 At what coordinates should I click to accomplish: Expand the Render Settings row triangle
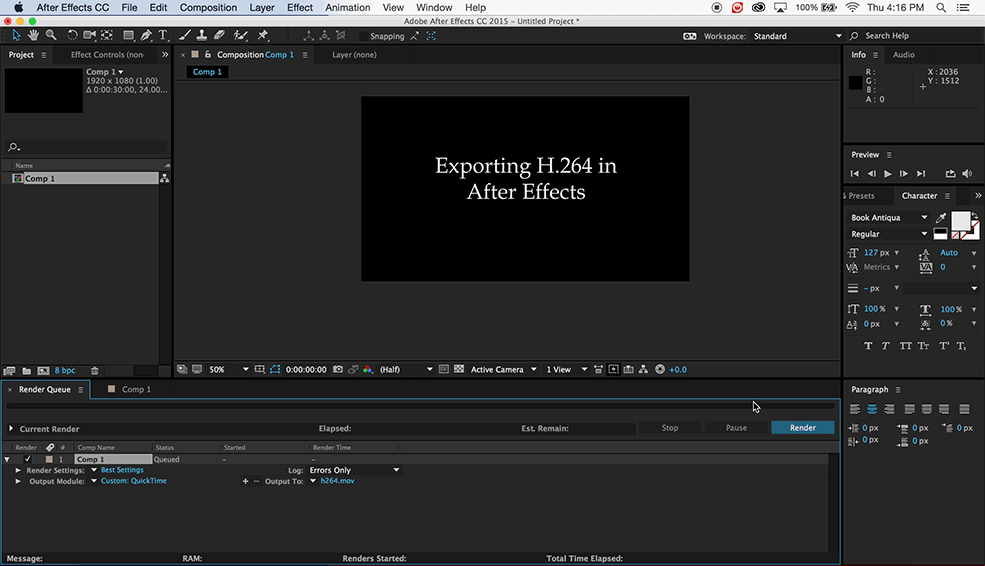[18, 470]
